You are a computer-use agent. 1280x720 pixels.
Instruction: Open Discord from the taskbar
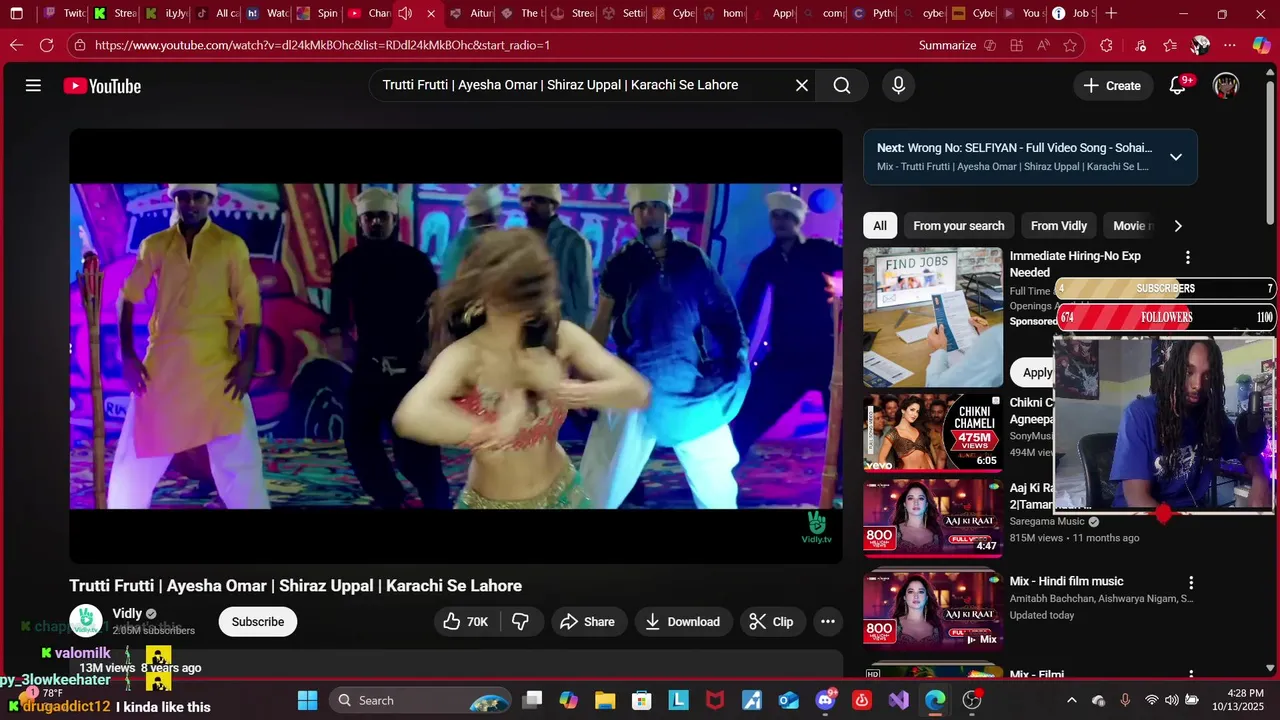pos(826,700)
